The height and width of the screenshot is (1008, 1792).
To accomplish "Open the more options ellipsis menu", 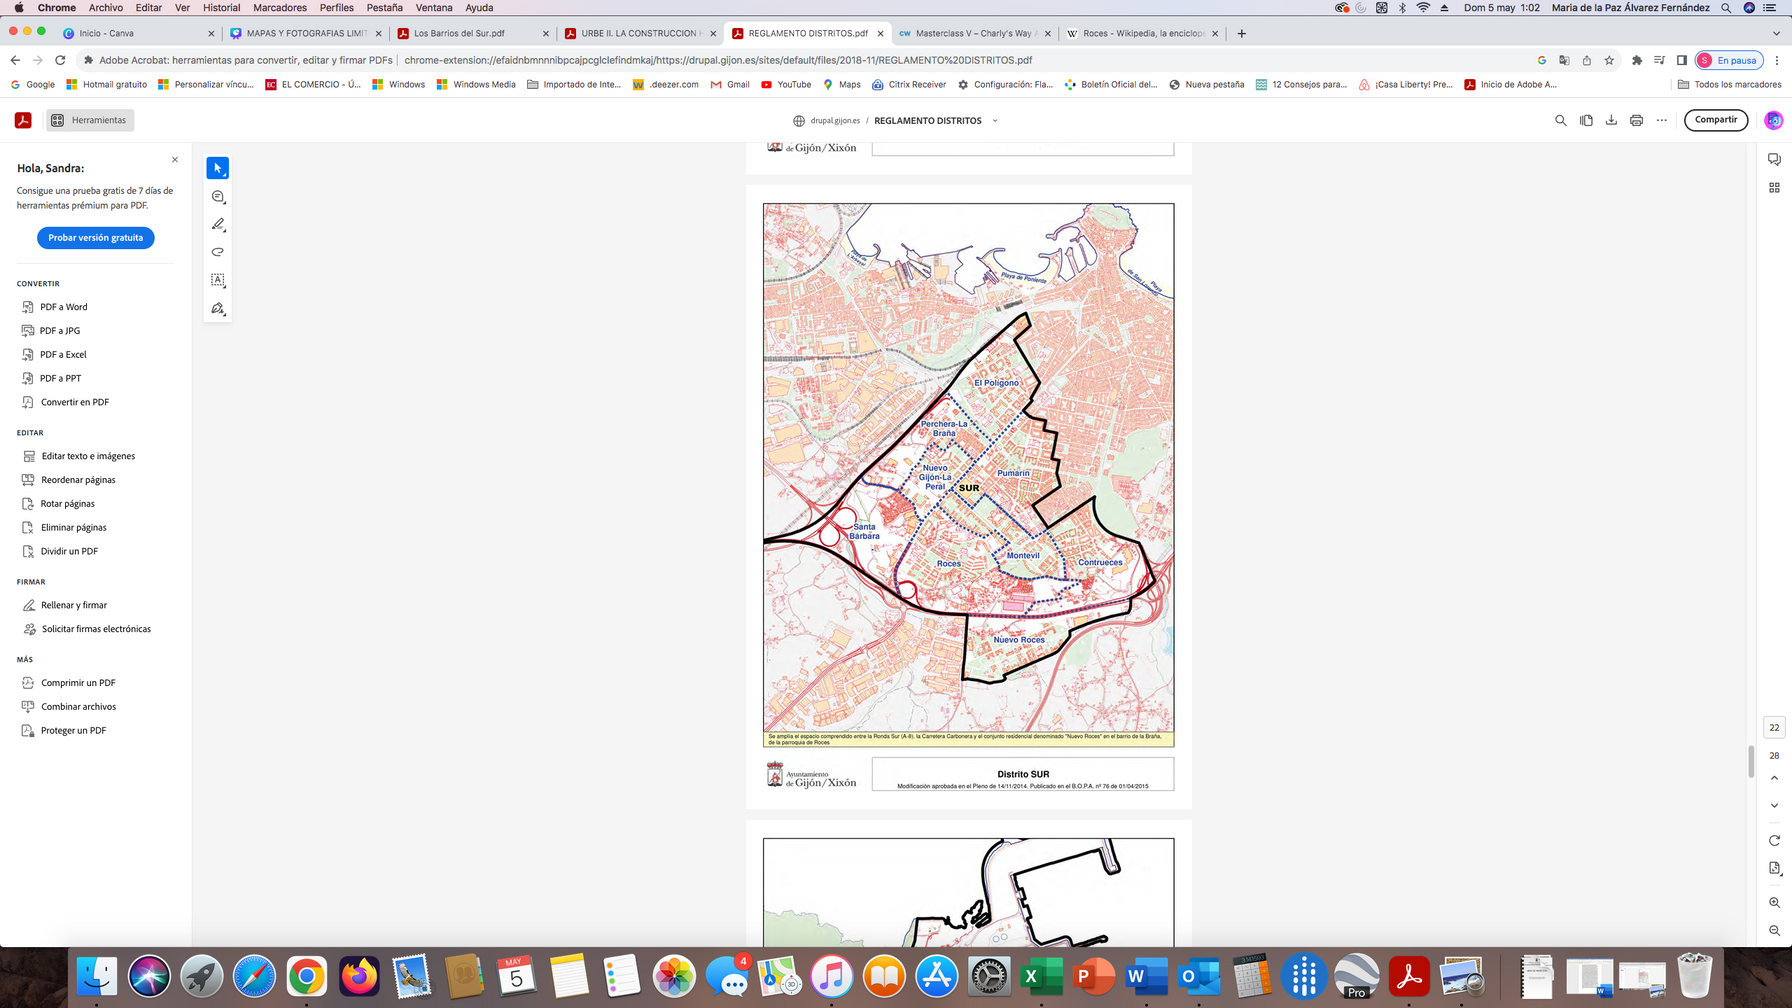I will coord(1662,120).
